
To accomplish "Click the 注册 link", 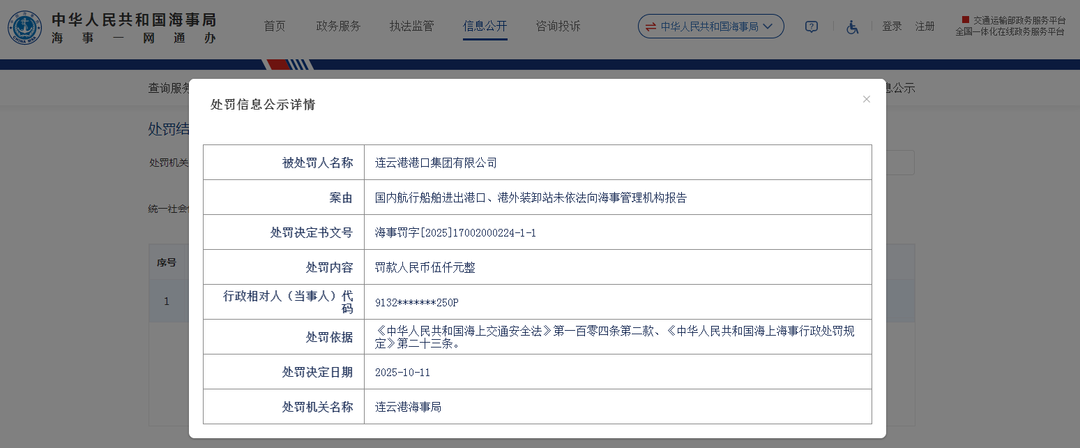I will pyautogui.click(x=925, y=26).
